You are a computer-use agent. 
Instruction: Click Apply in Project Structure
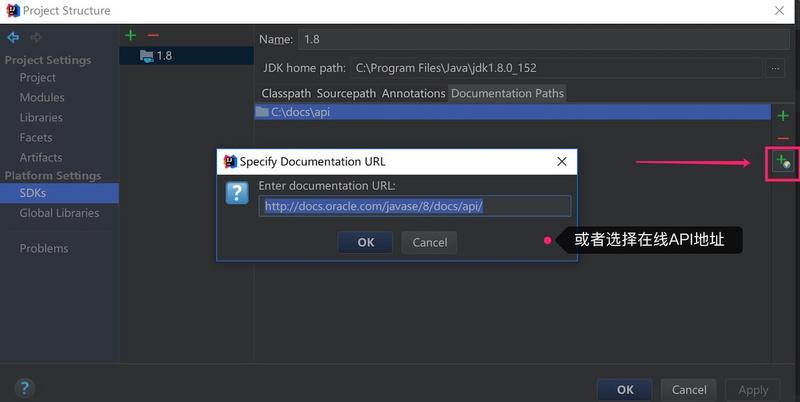pyautogui.click(x=753, y=390)
